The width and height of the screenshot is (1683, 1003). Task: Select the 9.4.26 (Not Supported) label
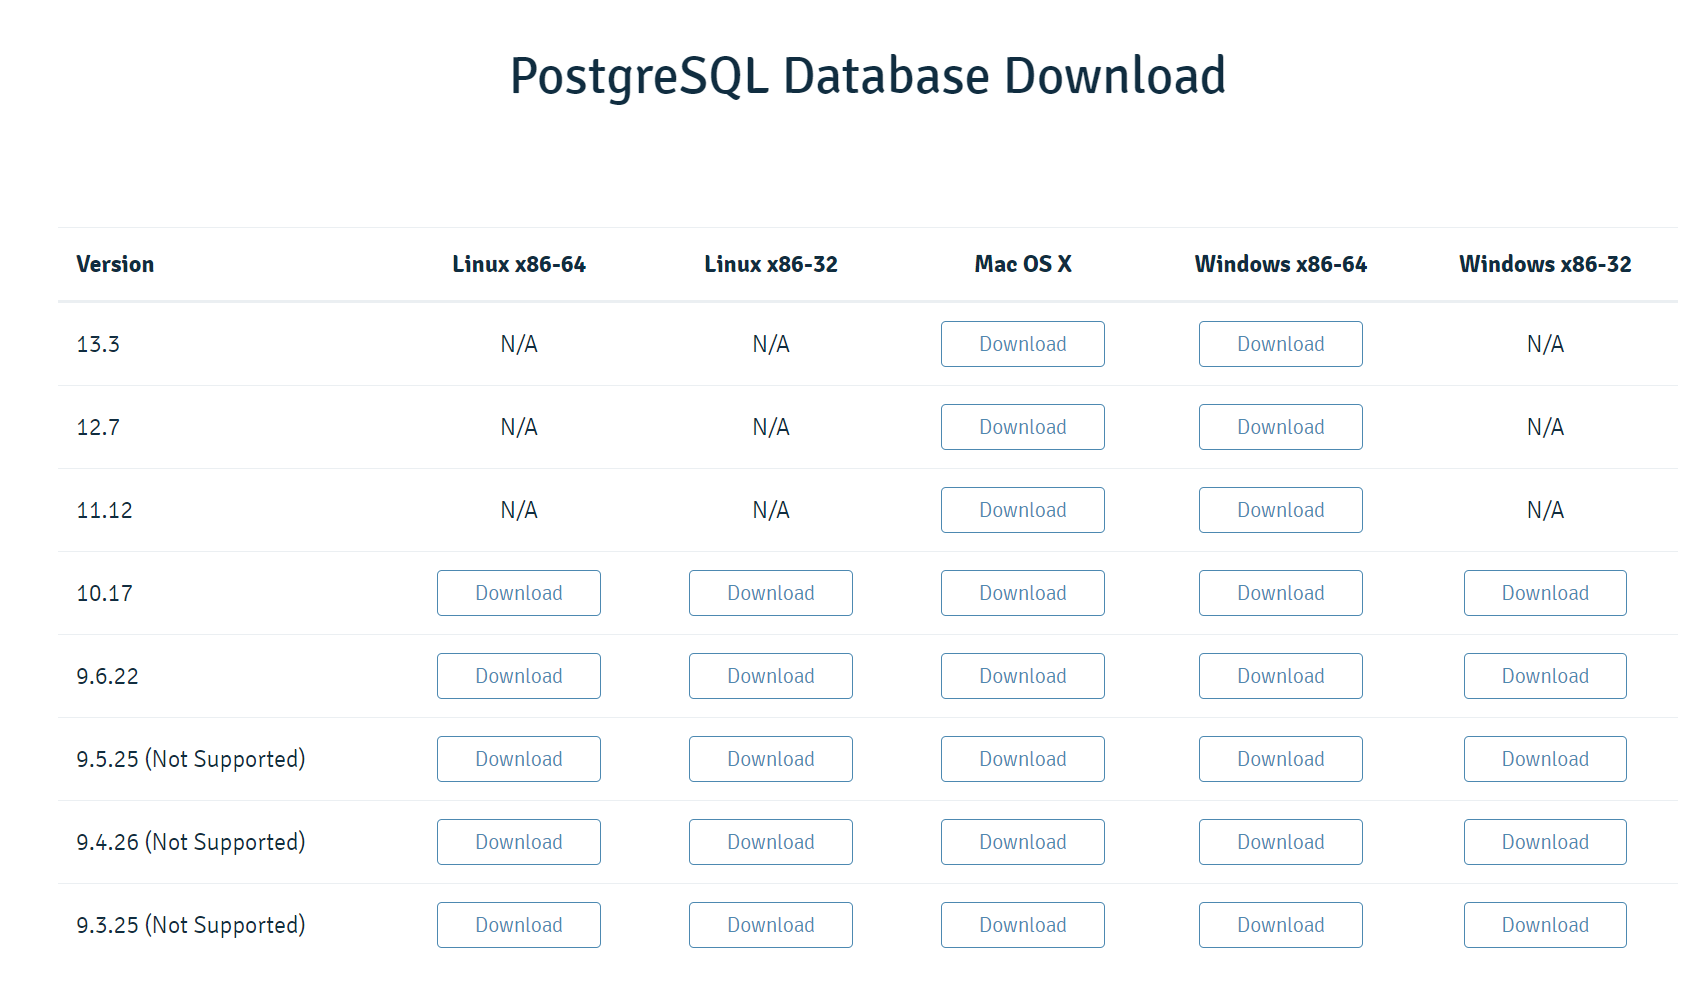point(191,842)
